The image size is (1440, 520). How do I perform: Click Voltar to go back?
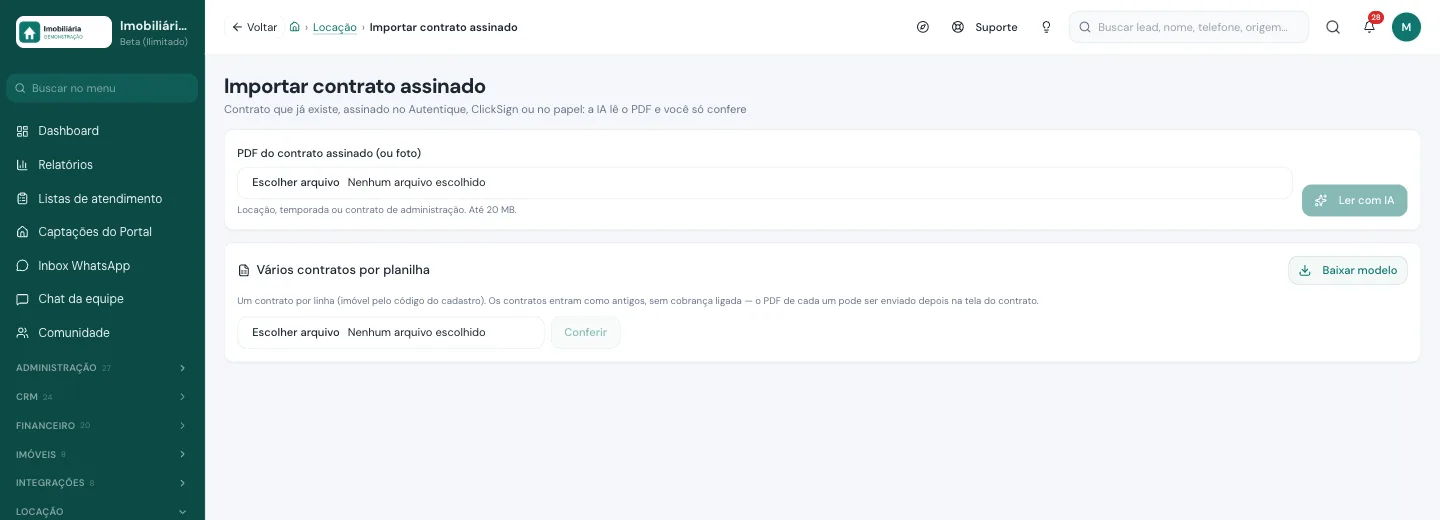(254, 27)
